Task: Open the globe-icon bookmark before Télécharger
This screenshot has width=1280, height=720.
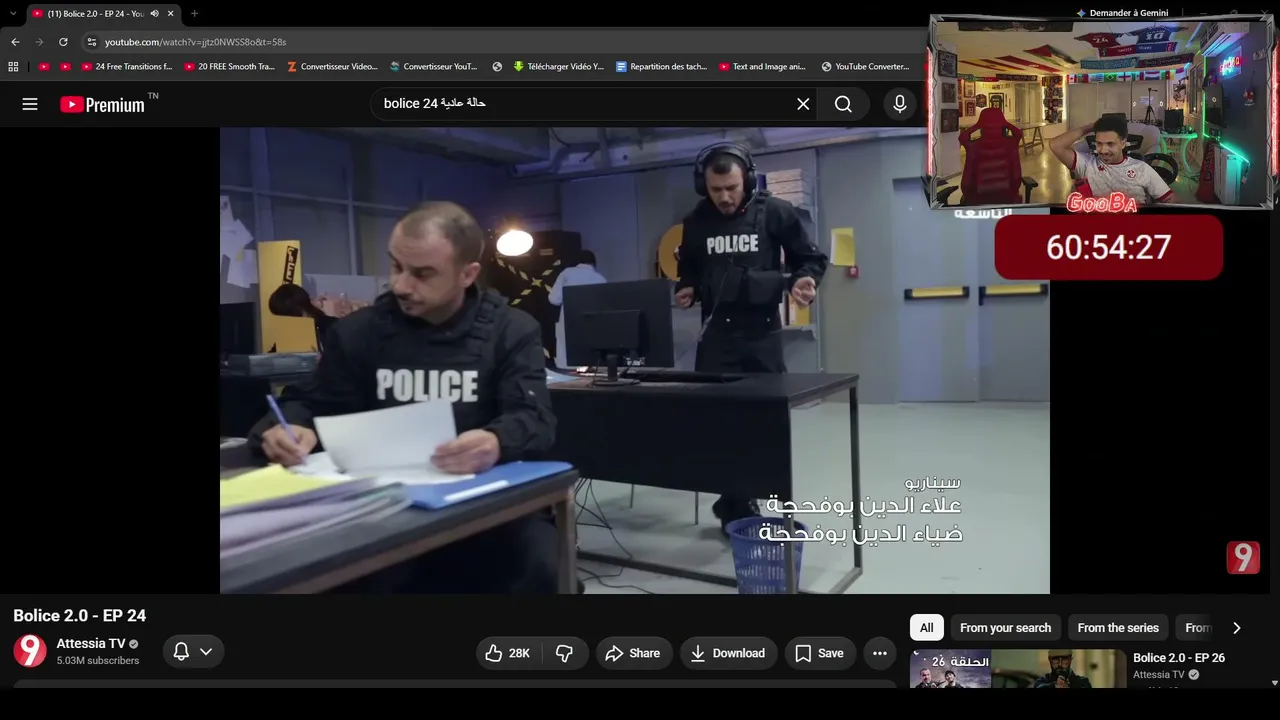Action: coord(497,67)
